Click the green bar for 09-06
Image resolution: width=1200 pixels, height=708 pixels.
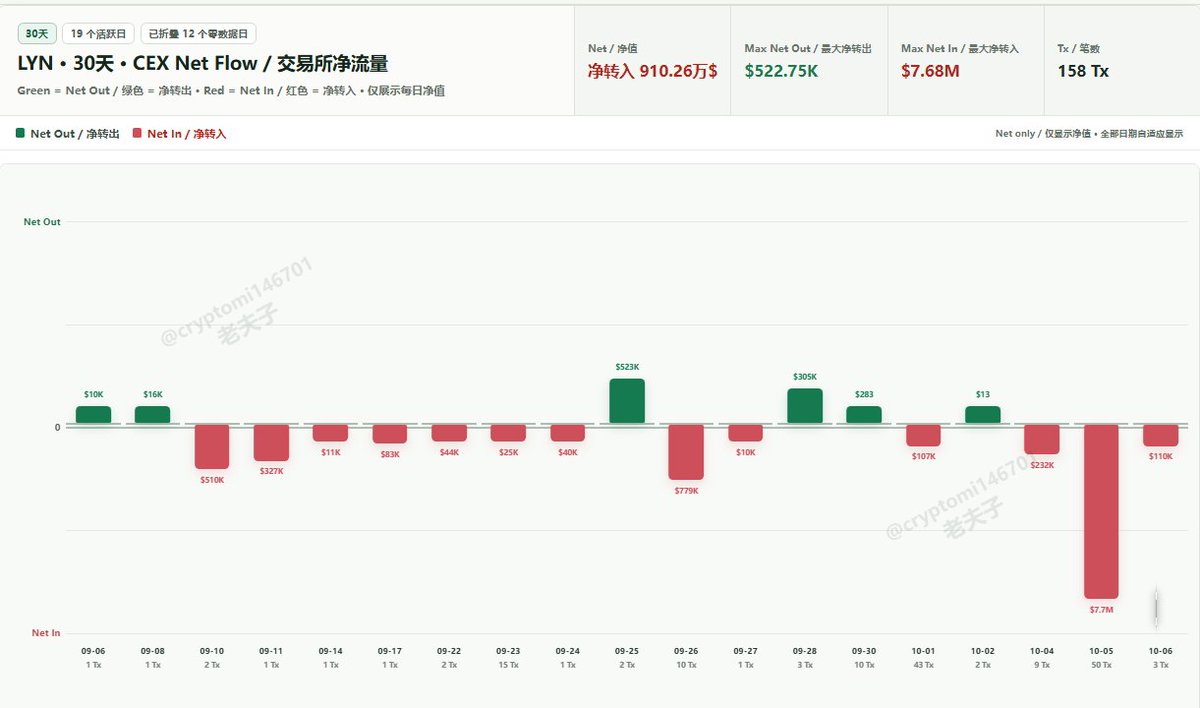point(94,414)
